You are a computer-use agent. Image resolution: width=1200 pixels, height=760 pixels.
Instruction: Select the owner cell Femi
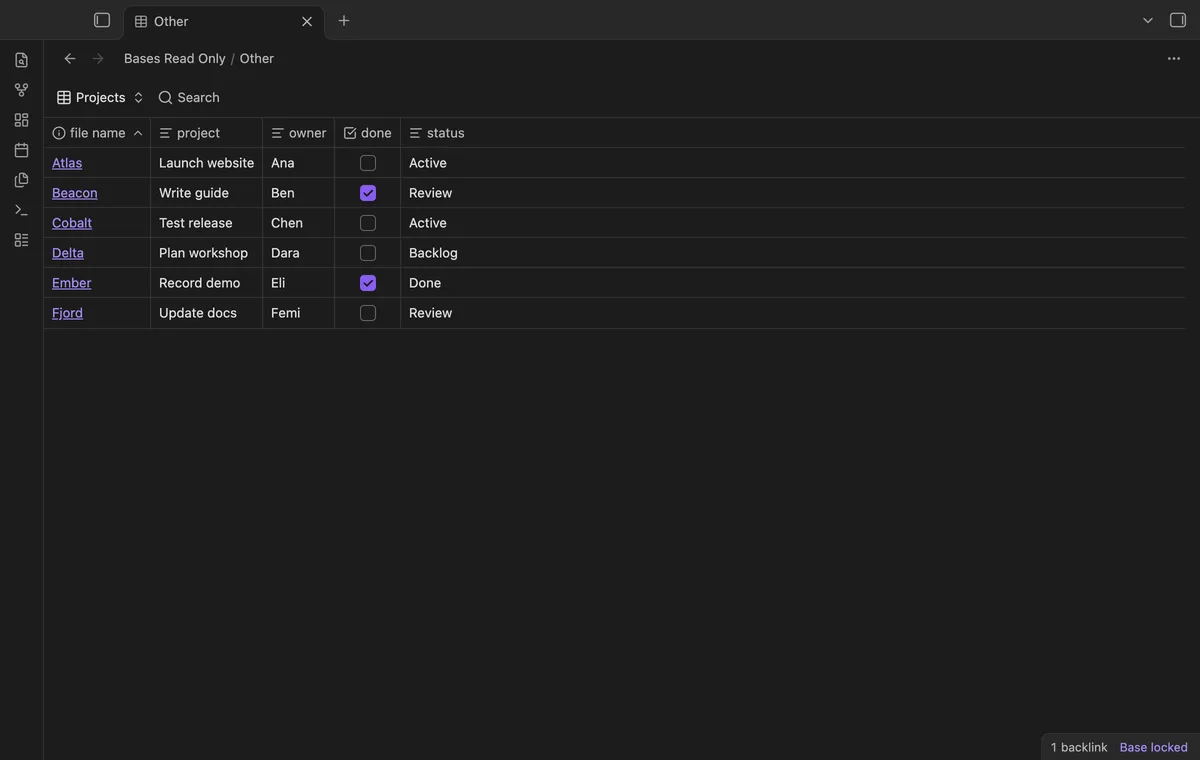[x=299, y=313]
